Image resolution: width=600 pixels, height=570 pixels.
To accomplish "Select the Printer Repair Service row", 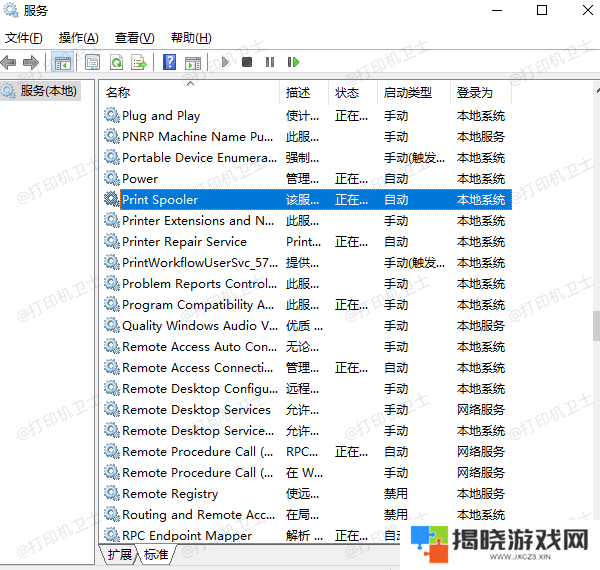I will click(307, 241).
